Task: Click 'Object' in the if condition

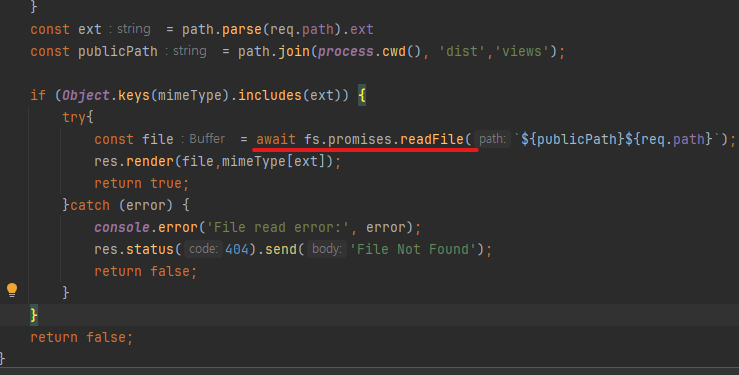Action: [x=86, y=95]
